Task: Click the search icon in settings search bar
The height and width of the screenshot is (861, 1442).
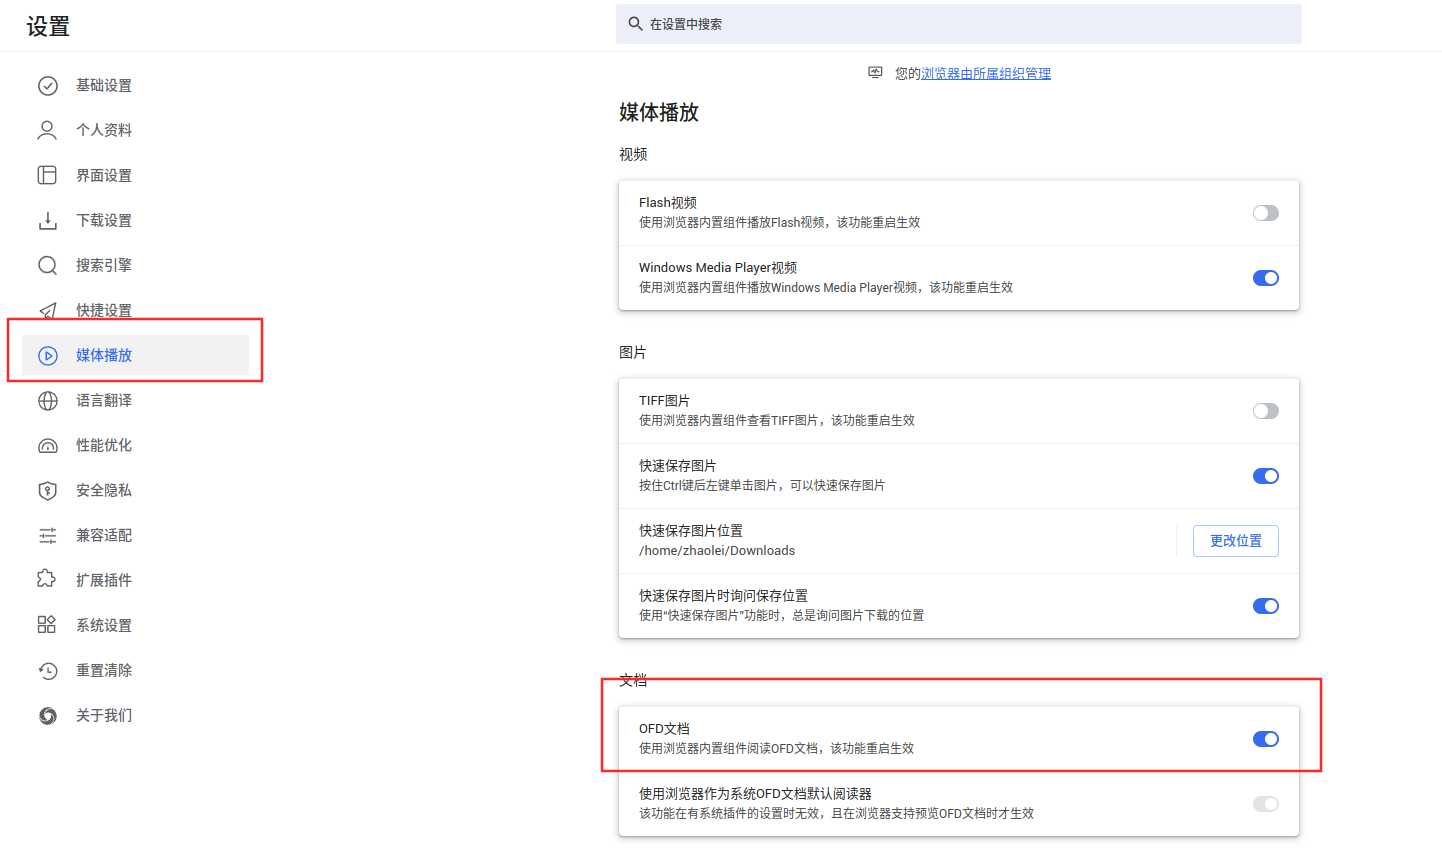Action: point(635,24)
